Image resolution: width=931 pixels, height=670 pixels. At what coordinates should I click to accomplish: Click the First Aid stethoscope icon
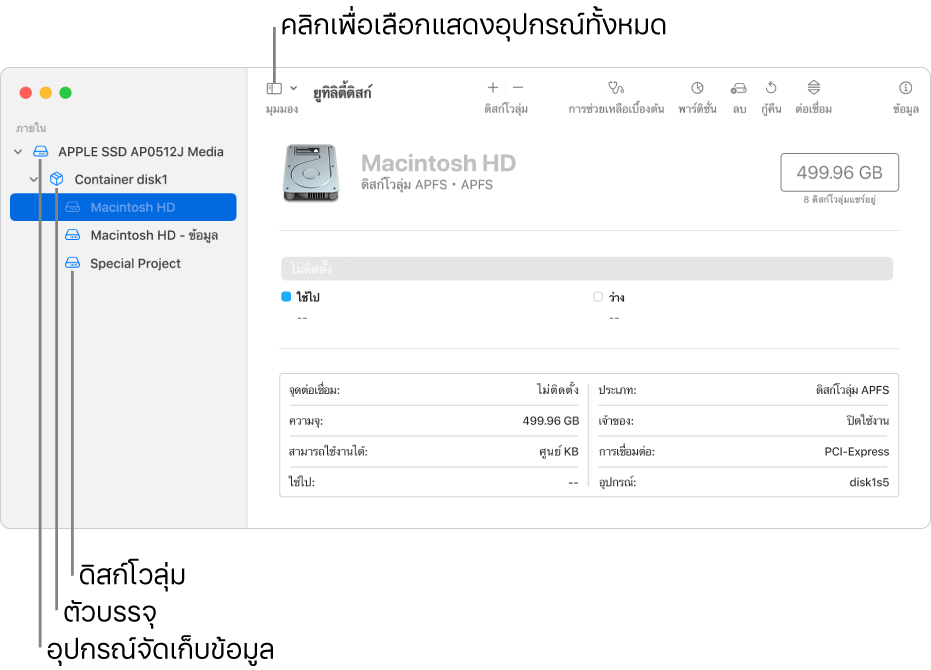pos(615,88)
